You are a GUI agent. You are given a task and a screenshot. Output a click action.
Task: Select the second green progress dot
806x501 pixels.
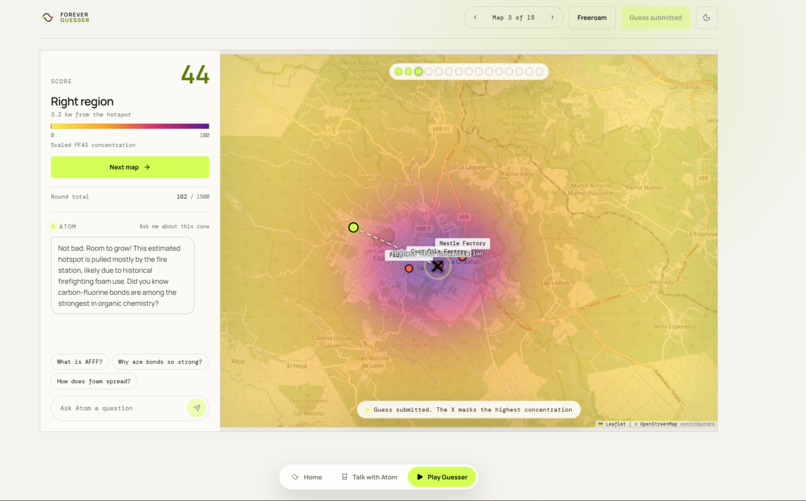(x=408, y=71)
